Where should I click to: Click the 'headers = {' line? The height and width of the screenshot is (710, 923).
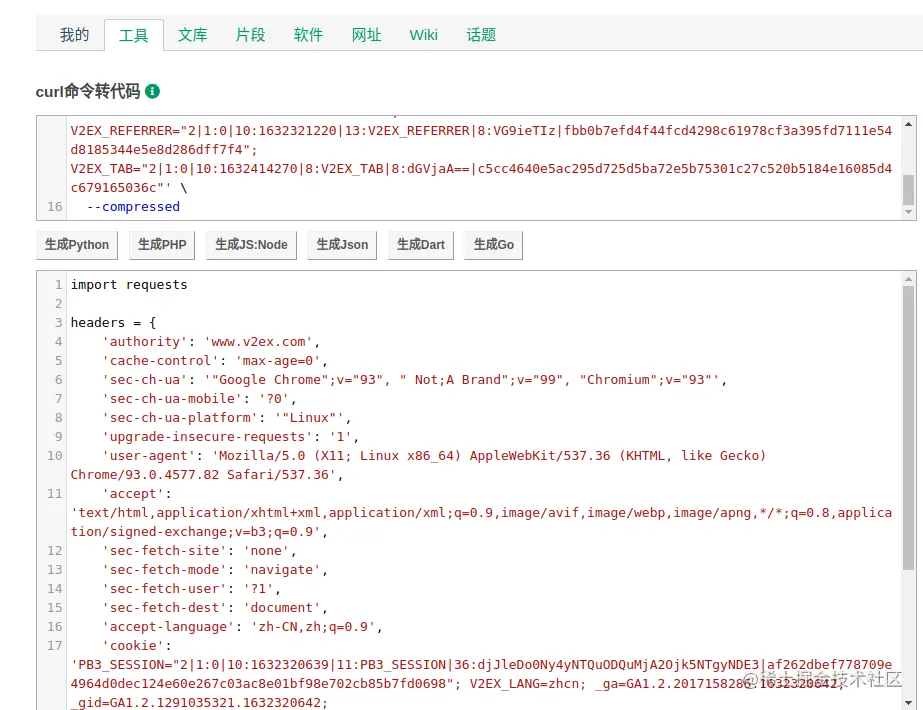[113, 323]
